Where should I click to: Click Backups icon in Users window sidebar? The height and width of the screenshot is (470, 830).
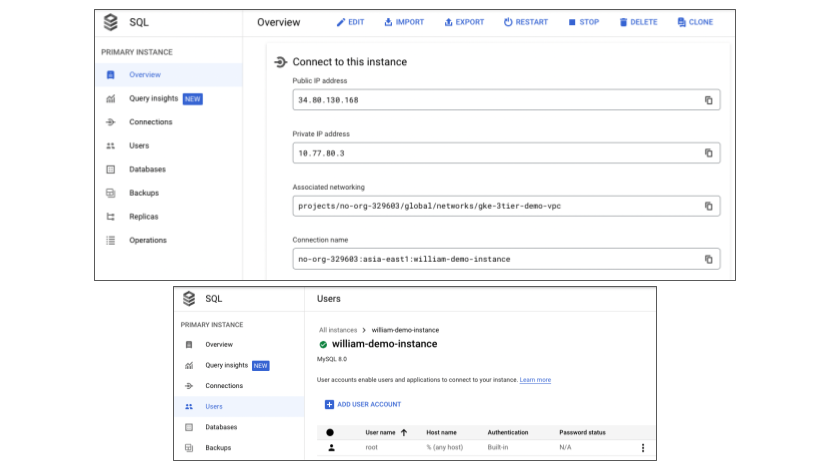189,448
